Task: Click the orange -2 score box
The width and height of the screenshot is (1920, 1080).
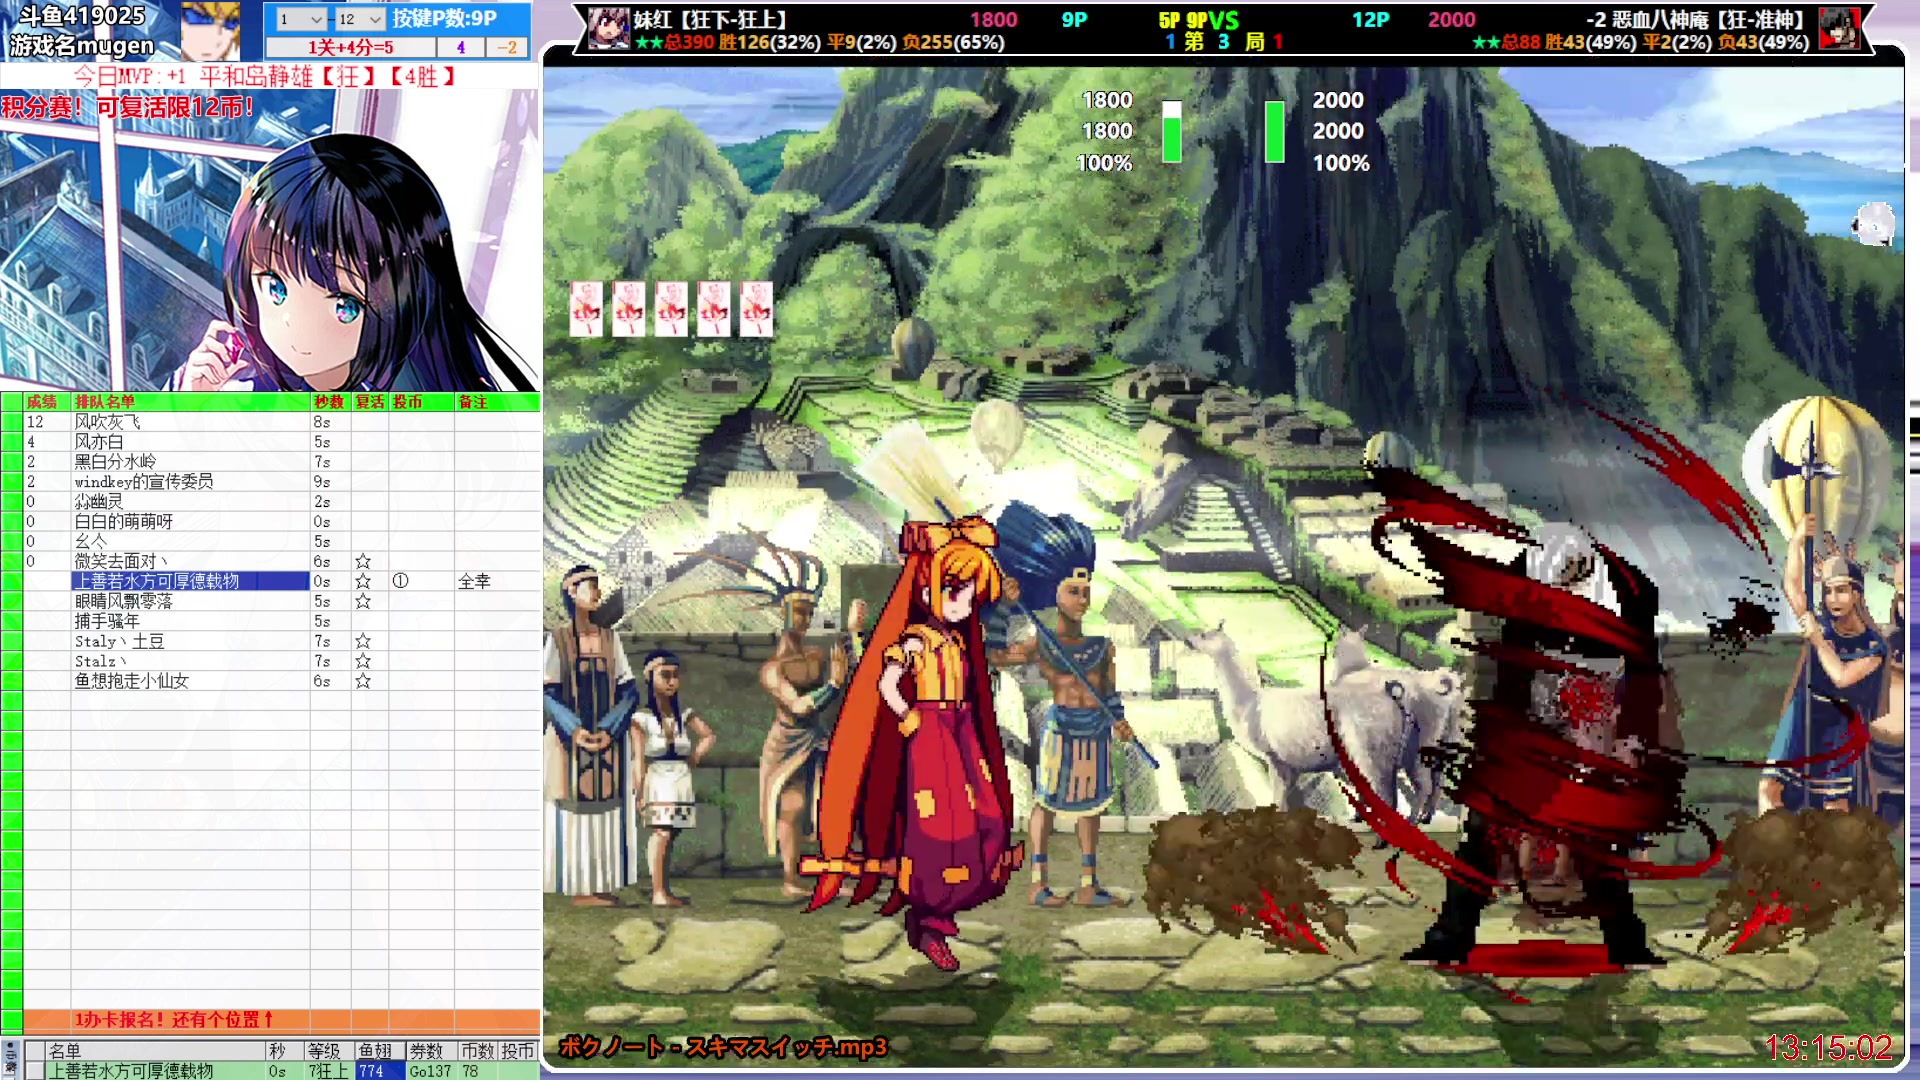Action: [507, 47]
